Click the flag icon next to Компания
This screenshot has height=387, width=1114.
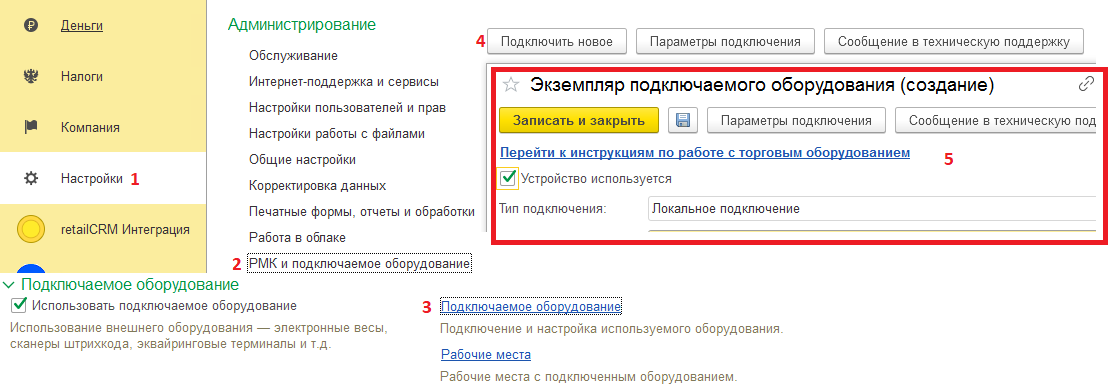(x=31, y=128)
